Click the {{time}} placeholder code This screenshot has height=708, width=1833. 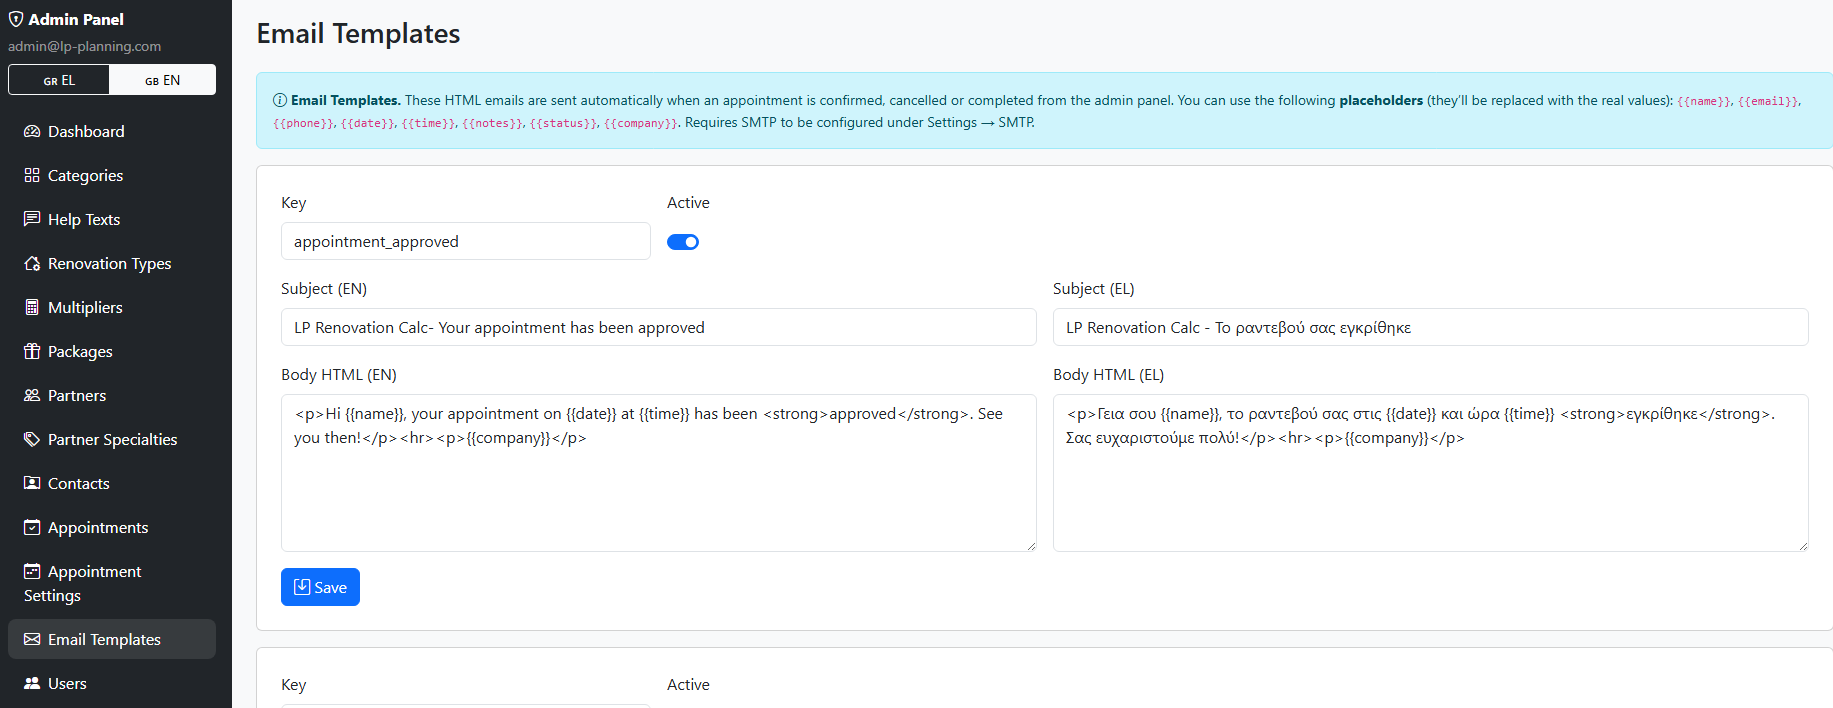pos(429,123)
